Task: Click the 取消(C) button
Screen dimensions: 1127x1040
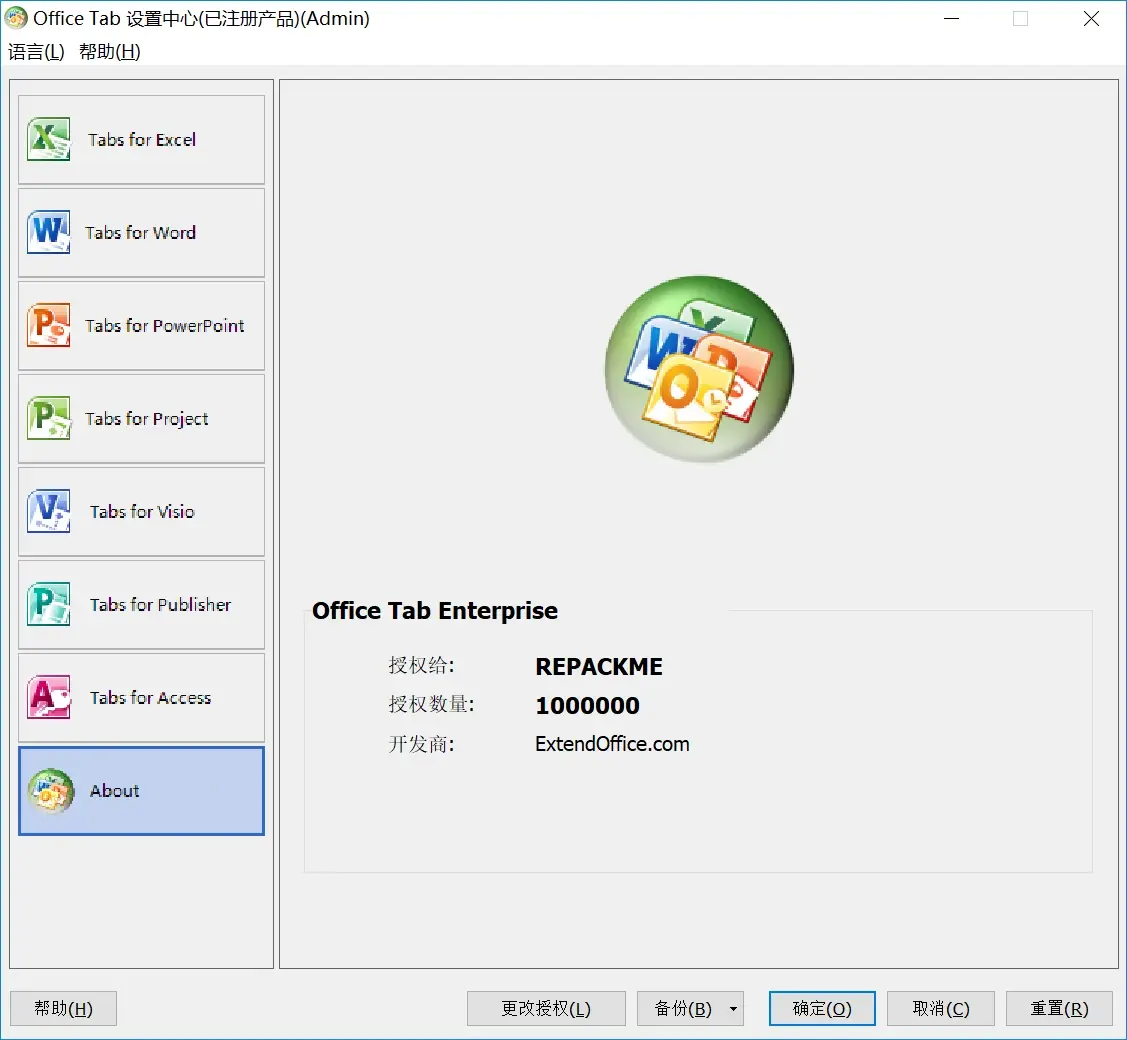Action: pos(940,1008)
